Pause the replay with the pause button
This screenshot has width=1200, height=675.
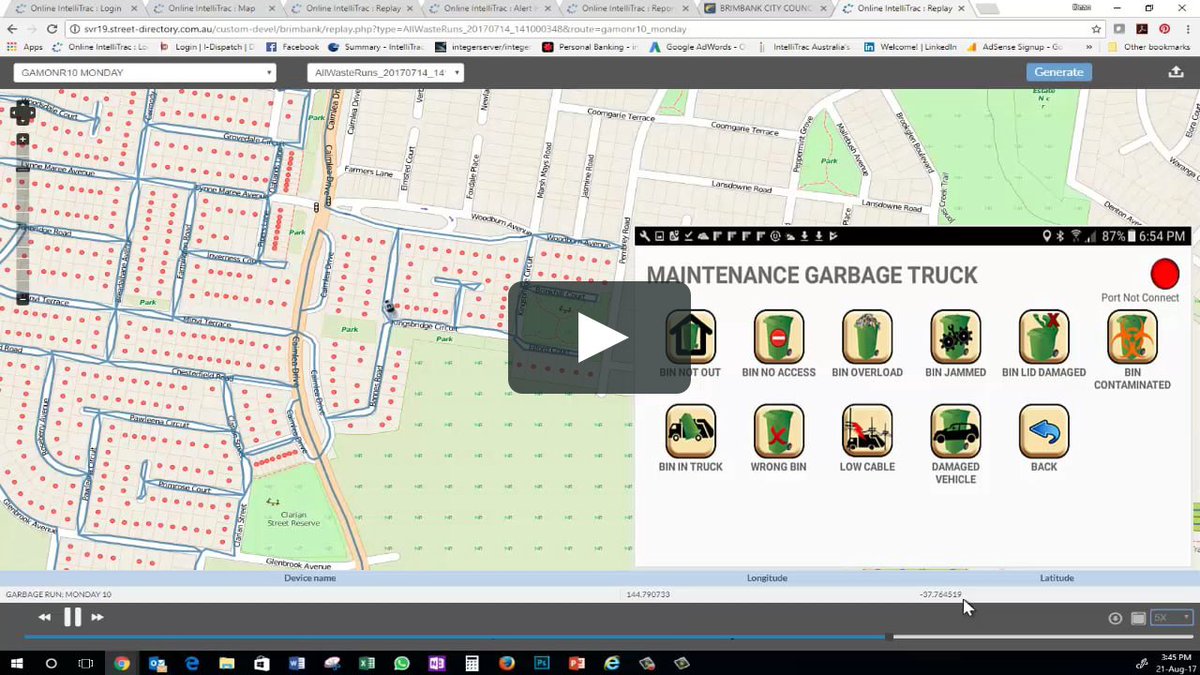click(x=71, y=616)
